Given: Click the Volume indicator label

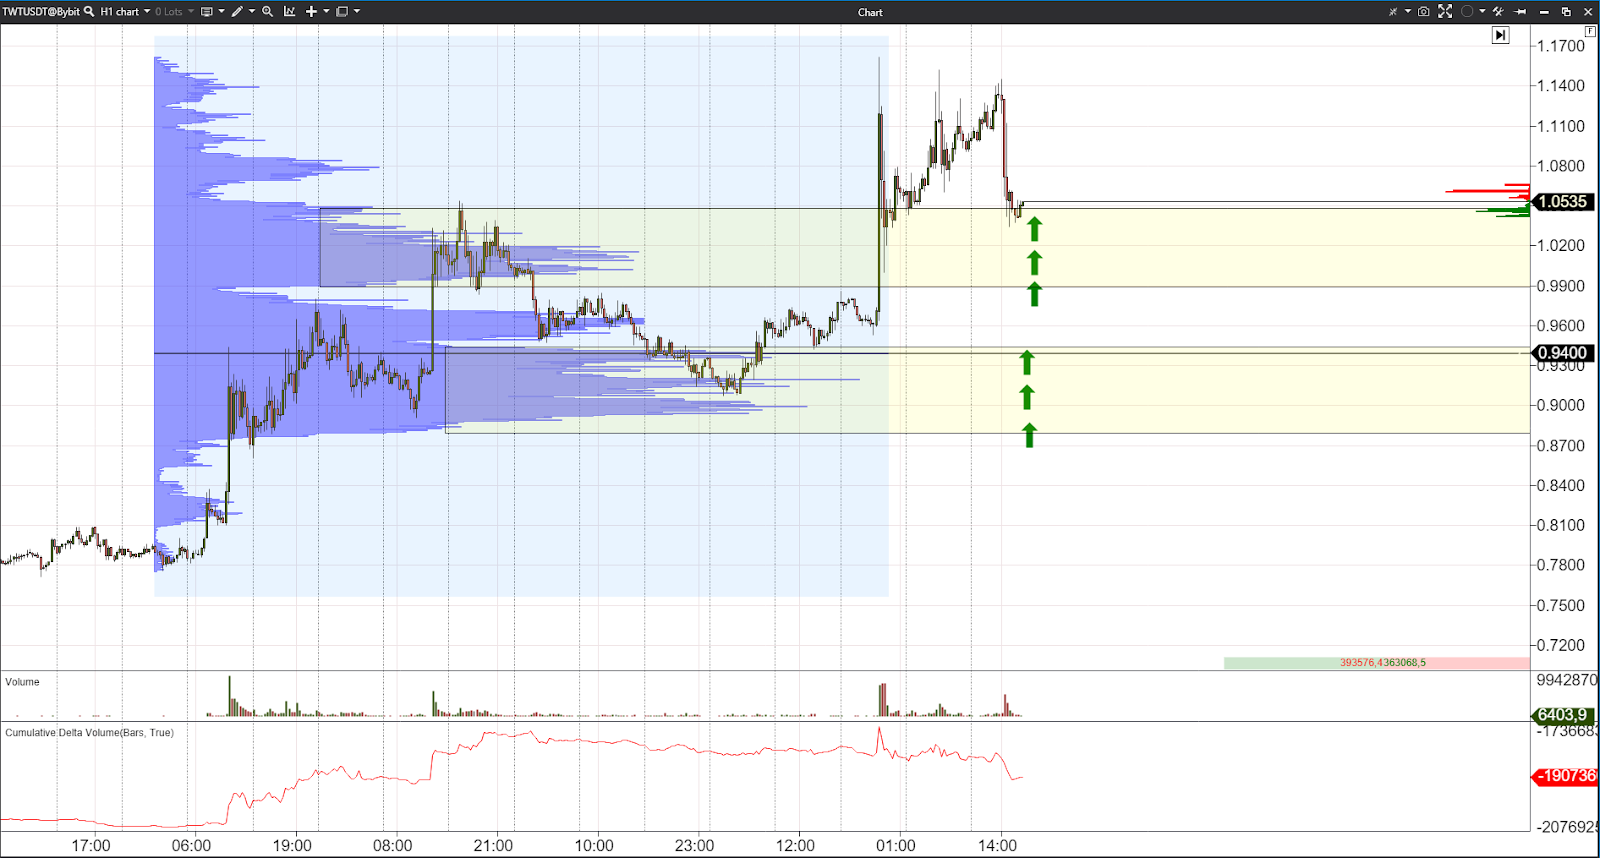Looking at the screenshot, I should 22,682.
